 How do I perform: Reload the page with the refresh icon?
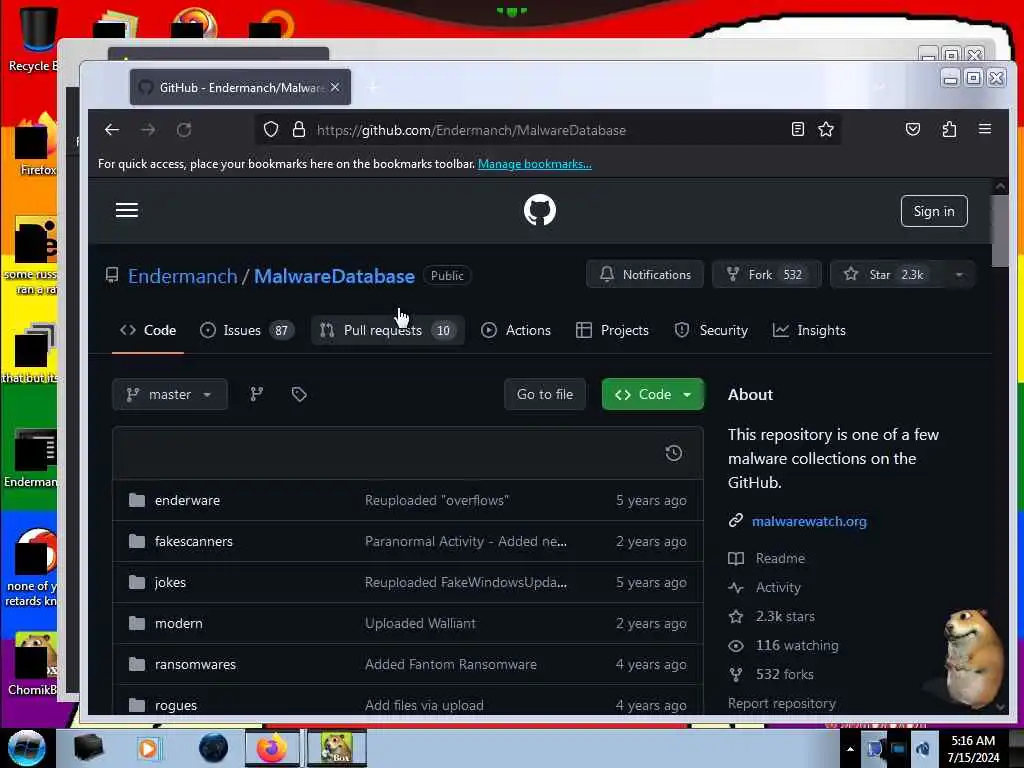coord(184,129)
